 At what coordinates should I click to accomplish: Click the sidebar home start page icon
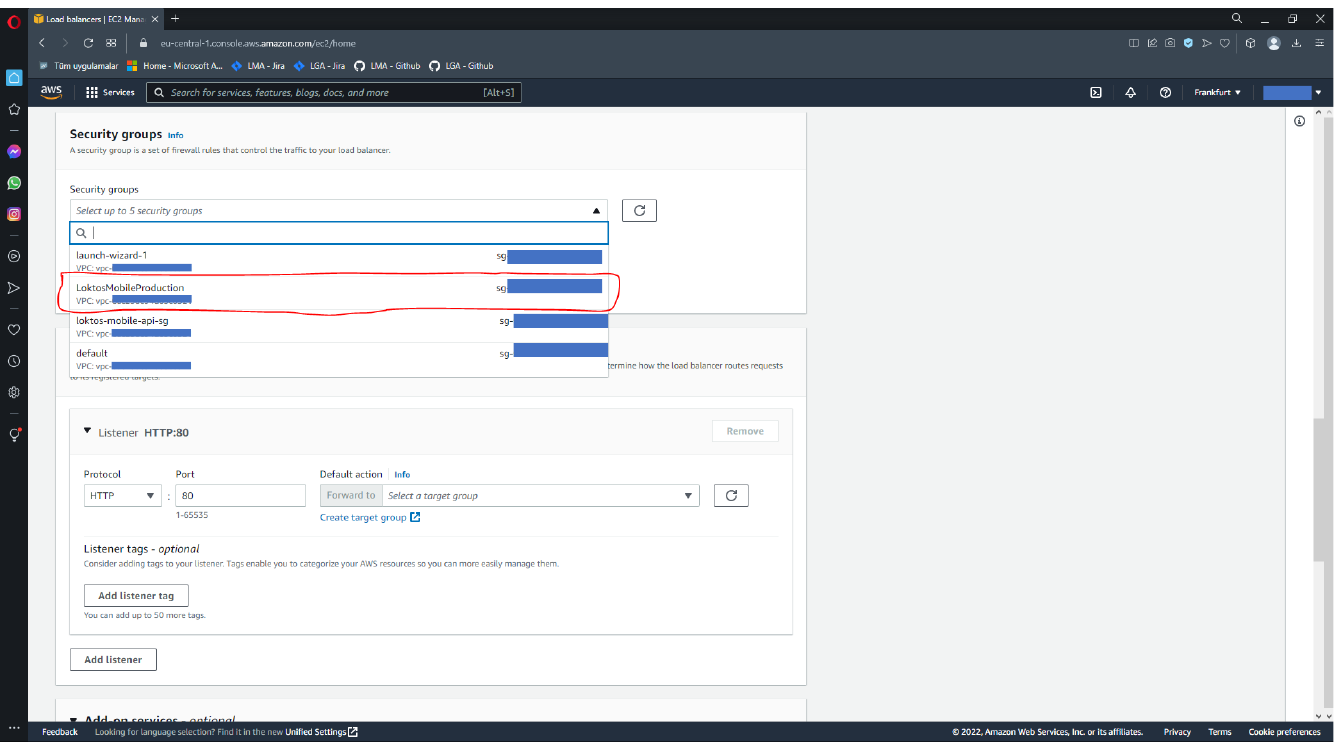tap(14, 77)
